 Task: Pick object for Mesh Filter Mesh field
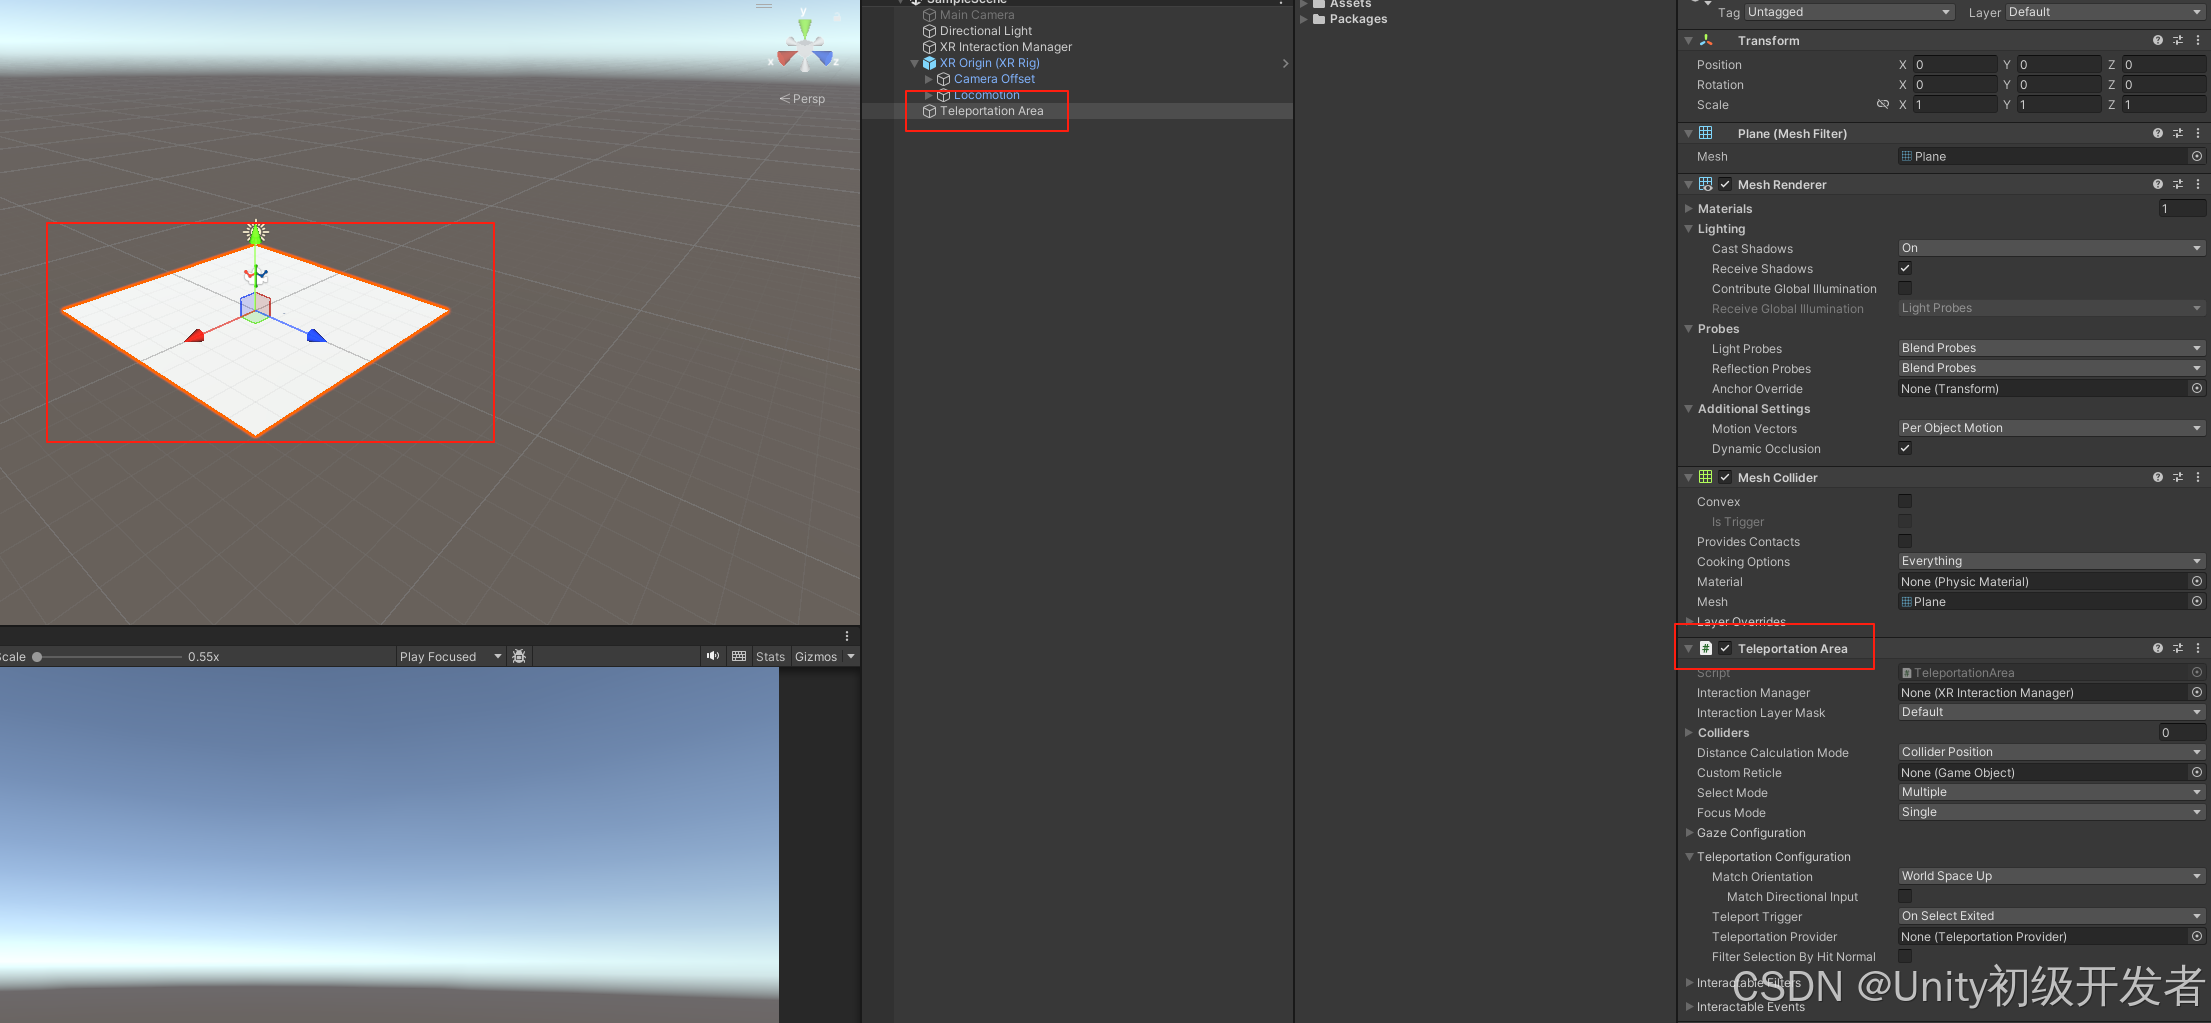[x=2197, y=156]
